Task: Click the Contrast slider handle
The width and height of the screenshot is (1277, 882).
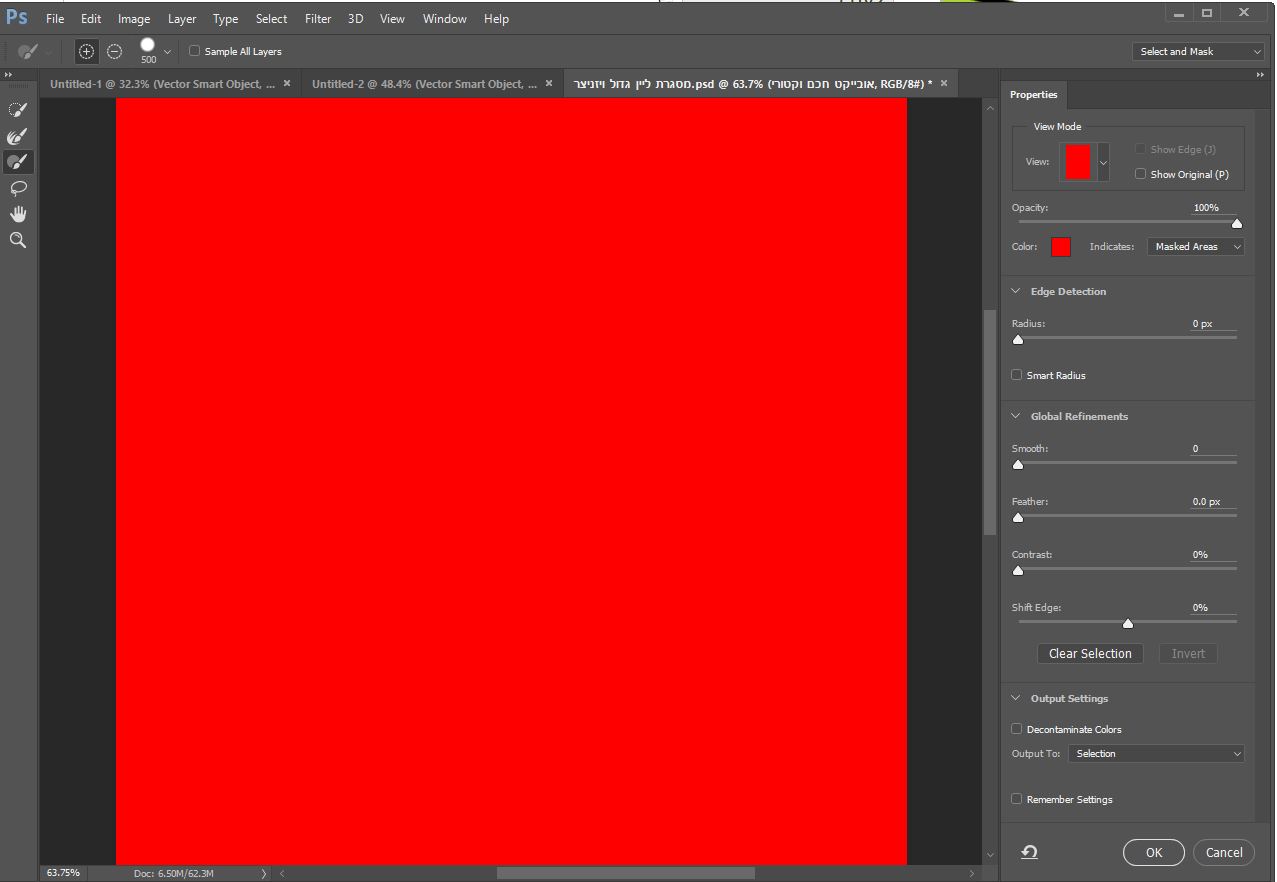Action: [x=1018, y=570]
